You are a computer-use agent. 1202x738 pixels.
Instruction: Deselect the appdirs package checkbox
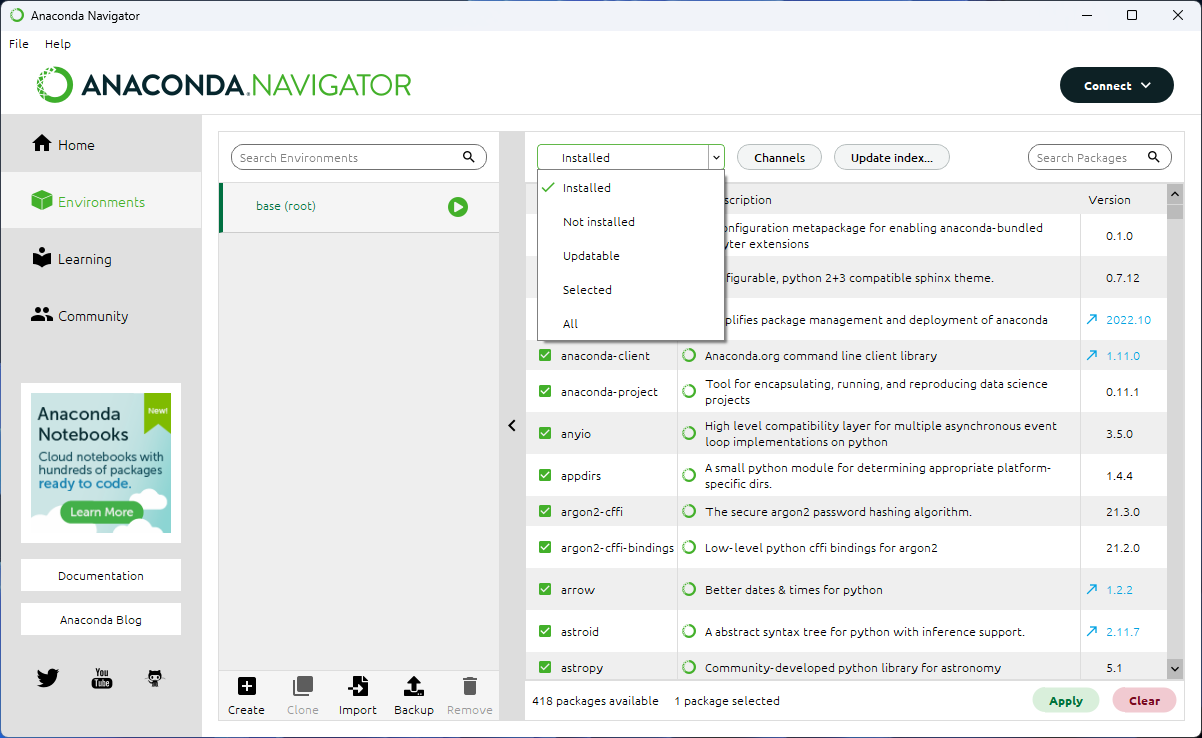pyautogui.click(x=545, y=475)
